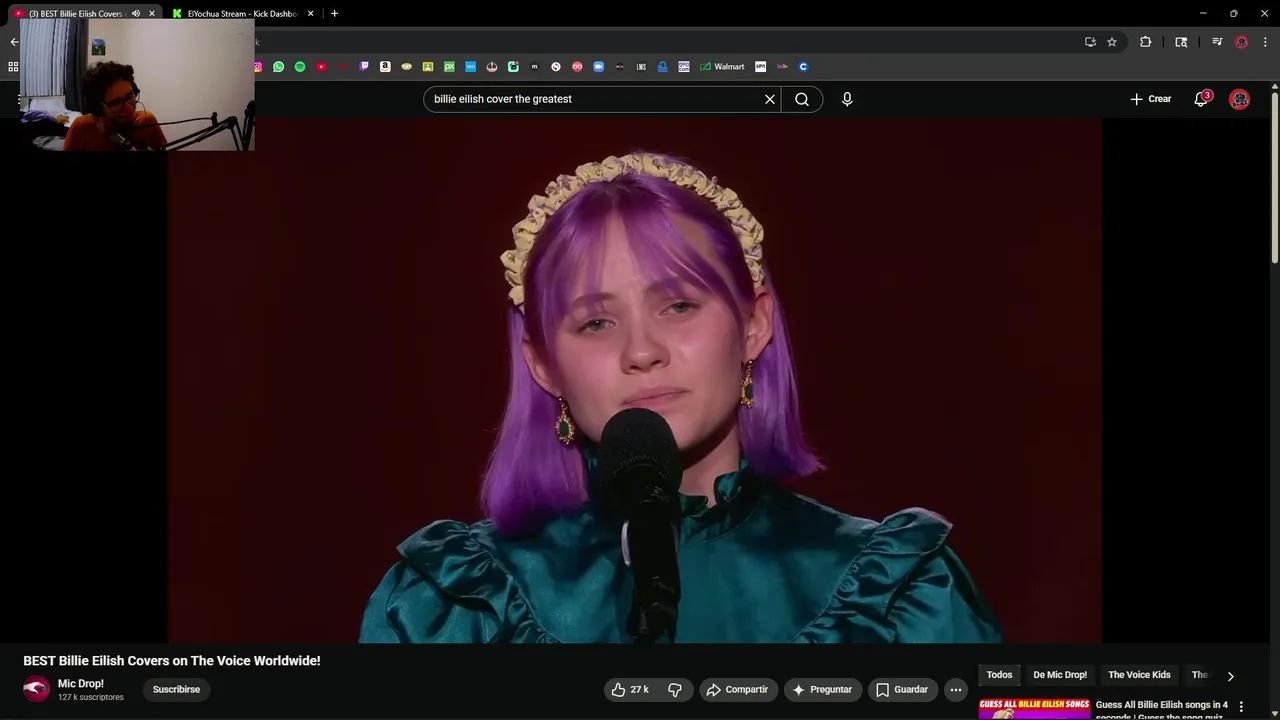The width and height of the screenshot is (1280, 720).
Task: Open options for Guess All Billie Eilish video
Action: point(1242,707)
